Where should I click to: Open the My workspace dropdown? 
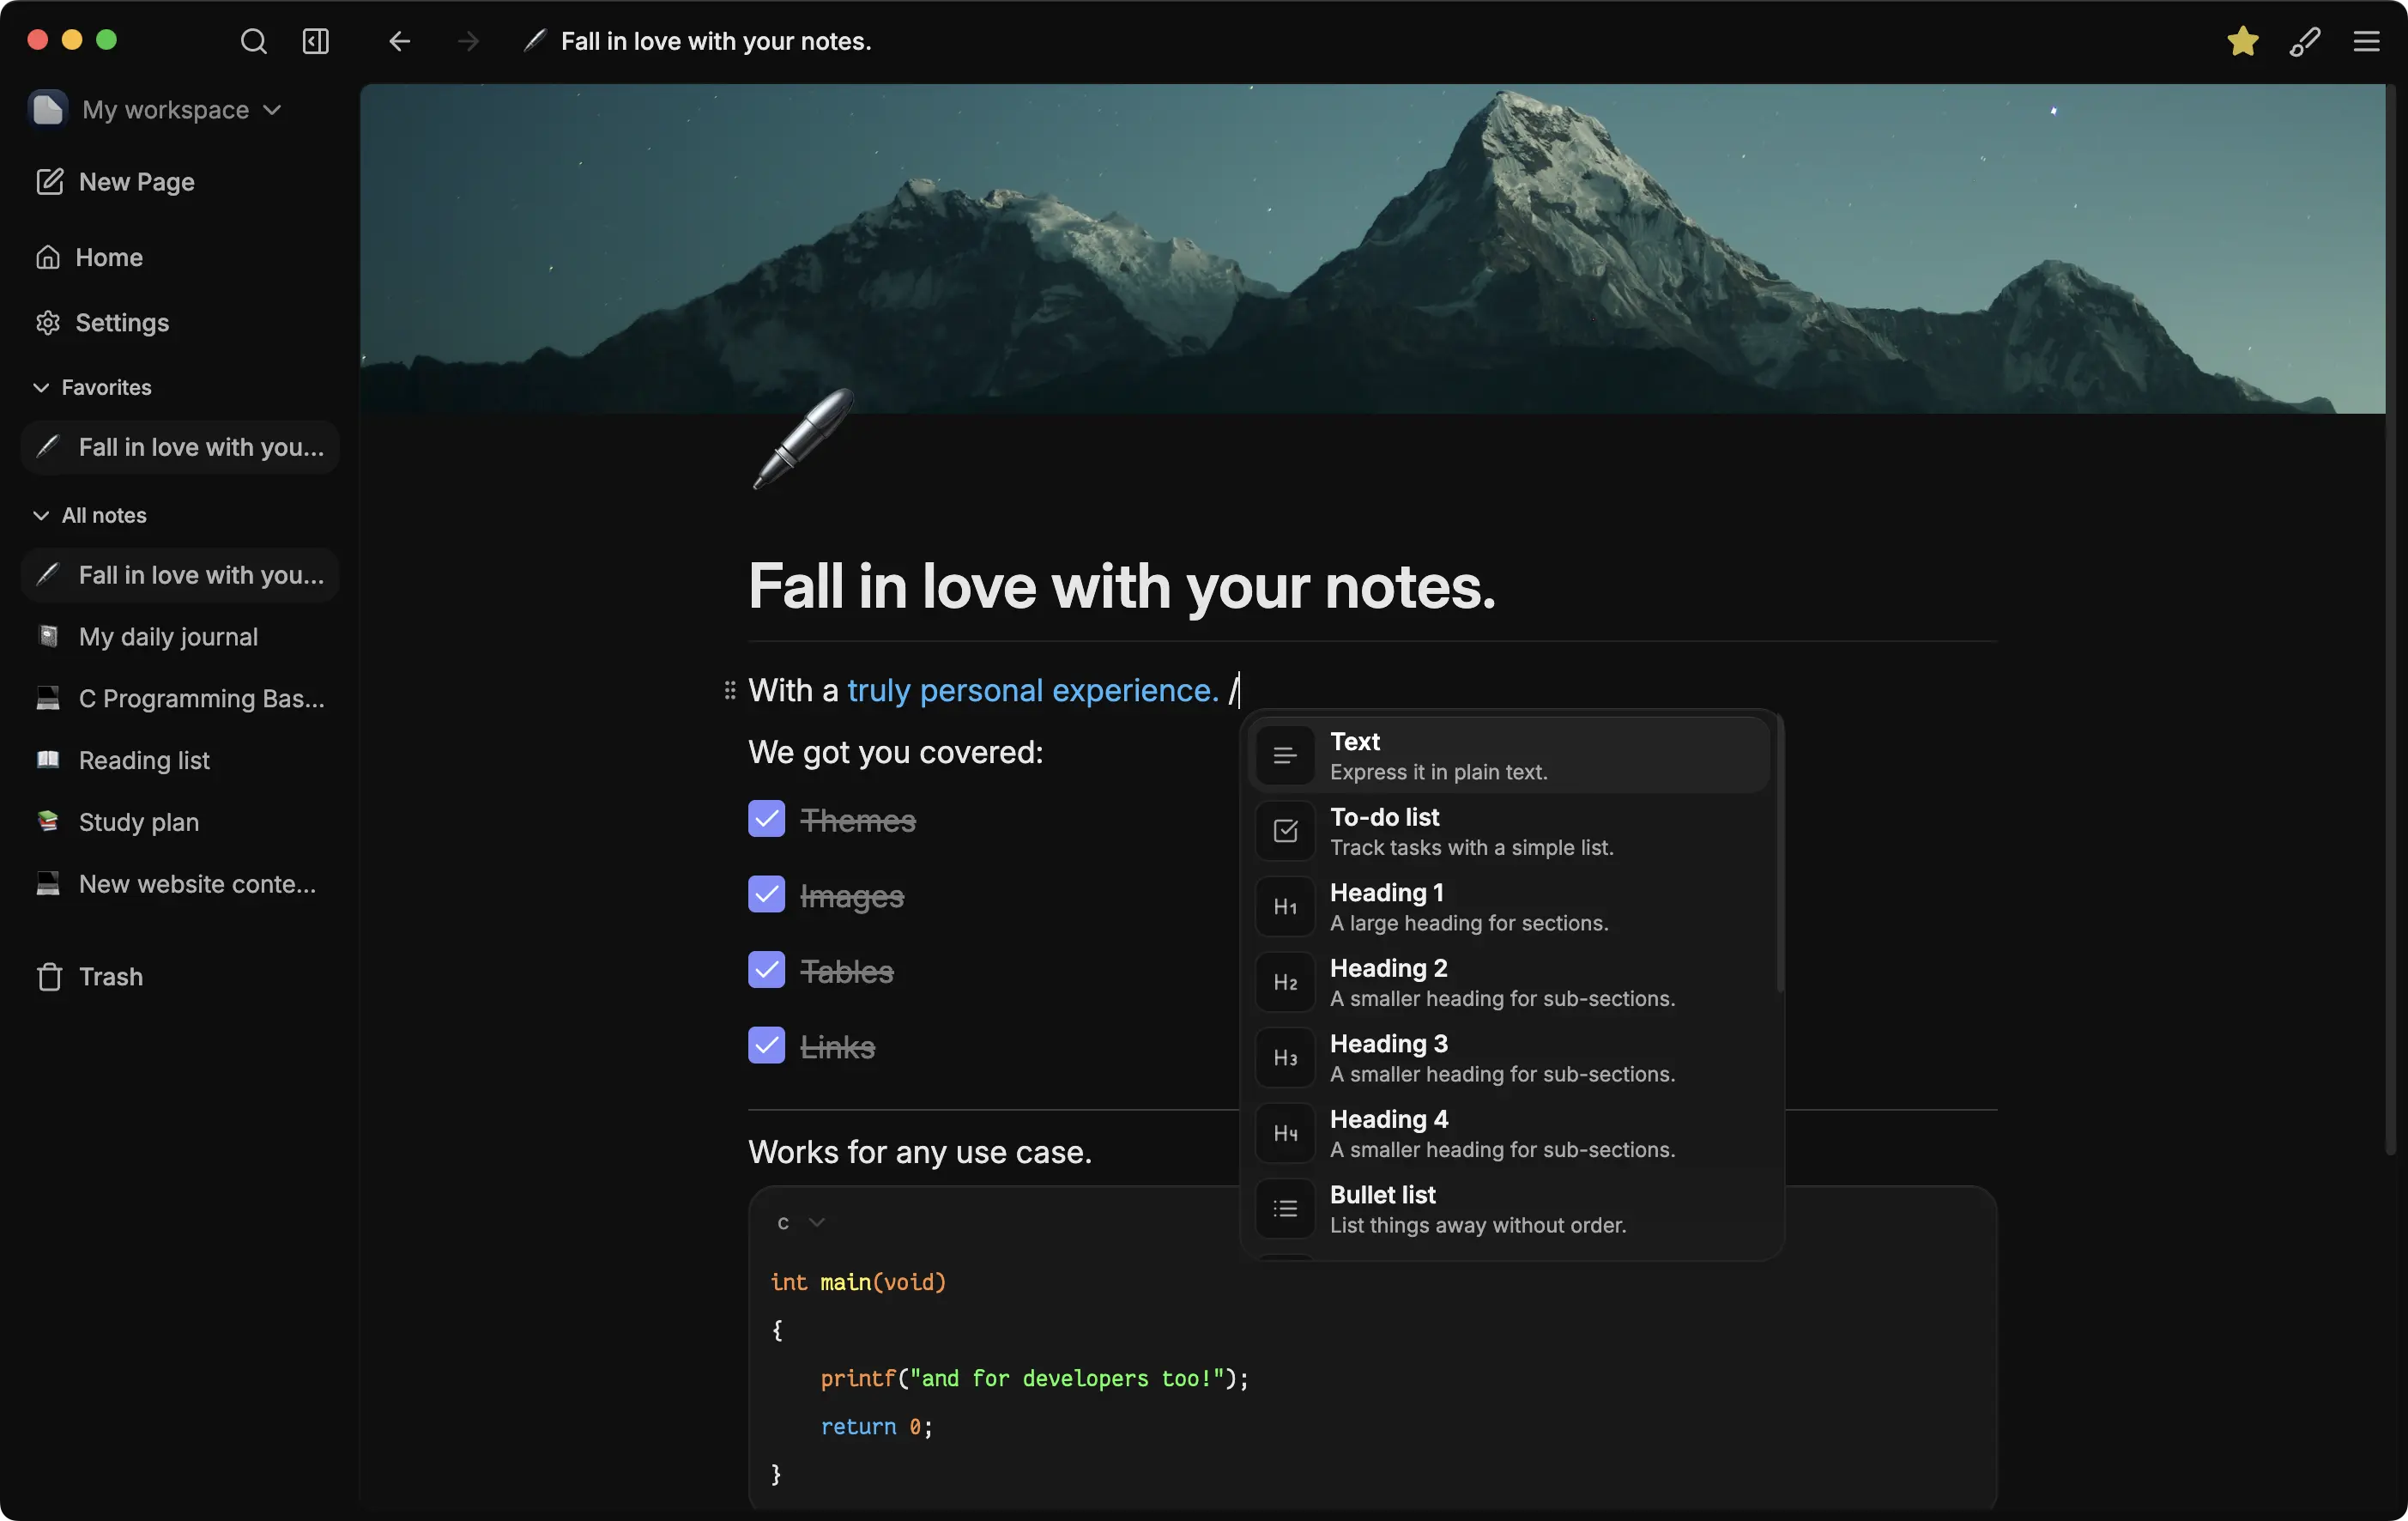167,110
